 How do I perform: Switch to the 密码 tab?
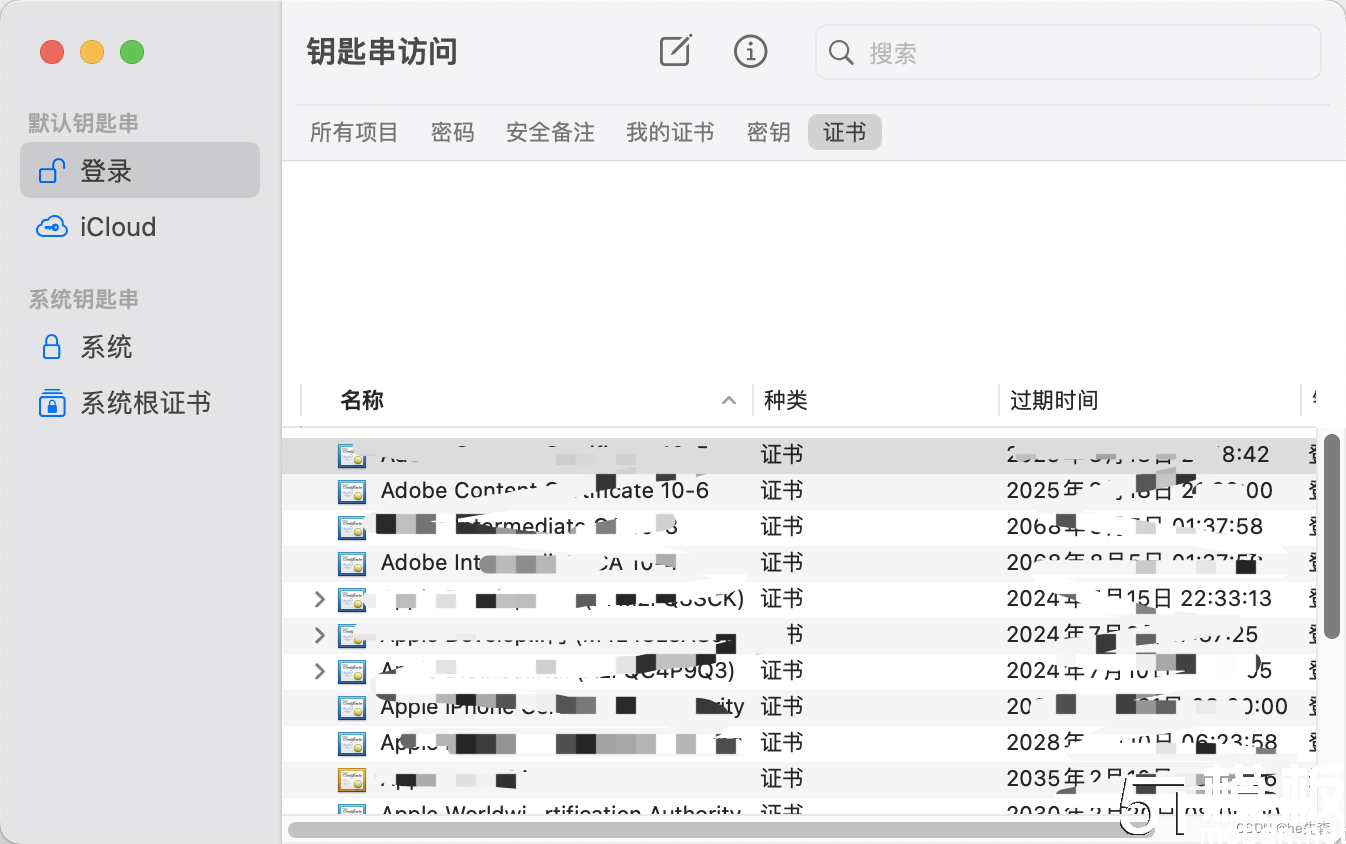(453, 132)
